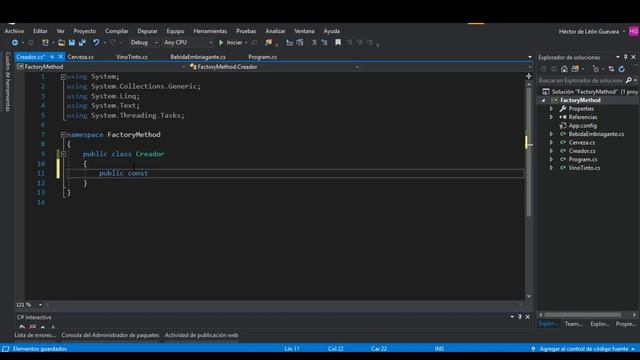Start debugging with the green Iniciar arrow
640x360 pixels.
click(x=221, y=42)
